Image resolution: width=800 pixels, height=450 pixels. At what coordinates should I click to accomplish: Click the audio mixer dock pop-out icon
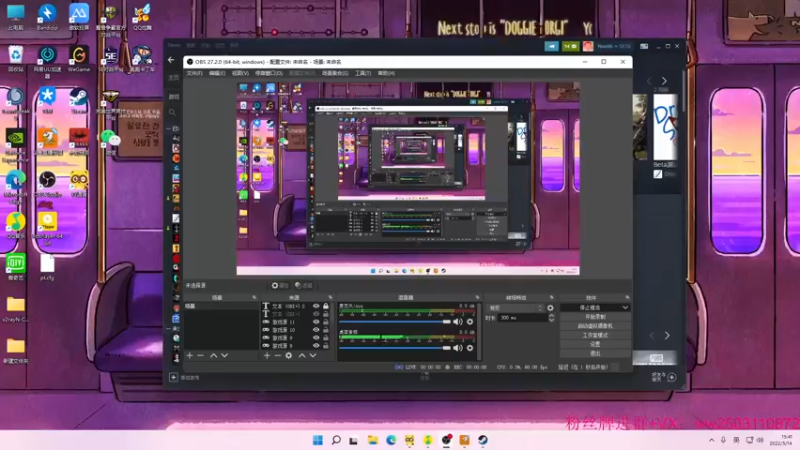(477, 297)
